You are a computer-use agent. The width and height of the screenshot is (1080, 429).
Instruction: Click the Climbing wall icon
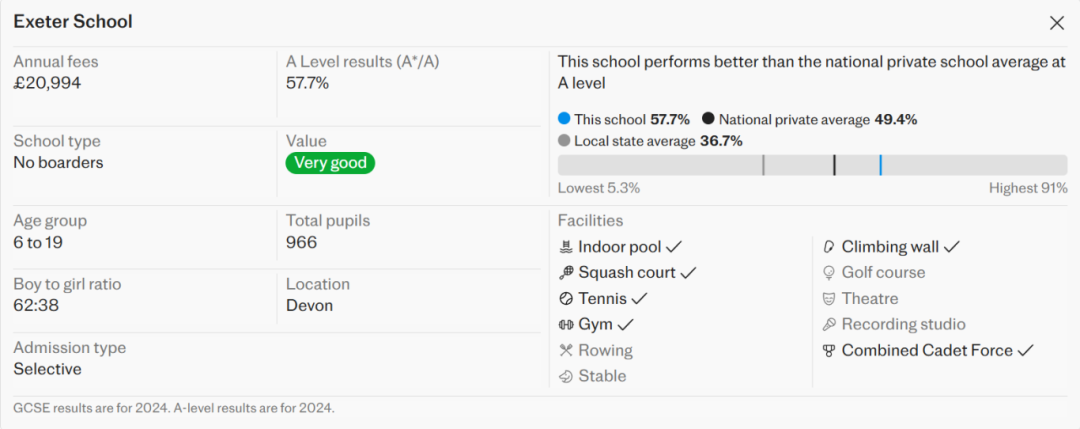coord(829,247)
